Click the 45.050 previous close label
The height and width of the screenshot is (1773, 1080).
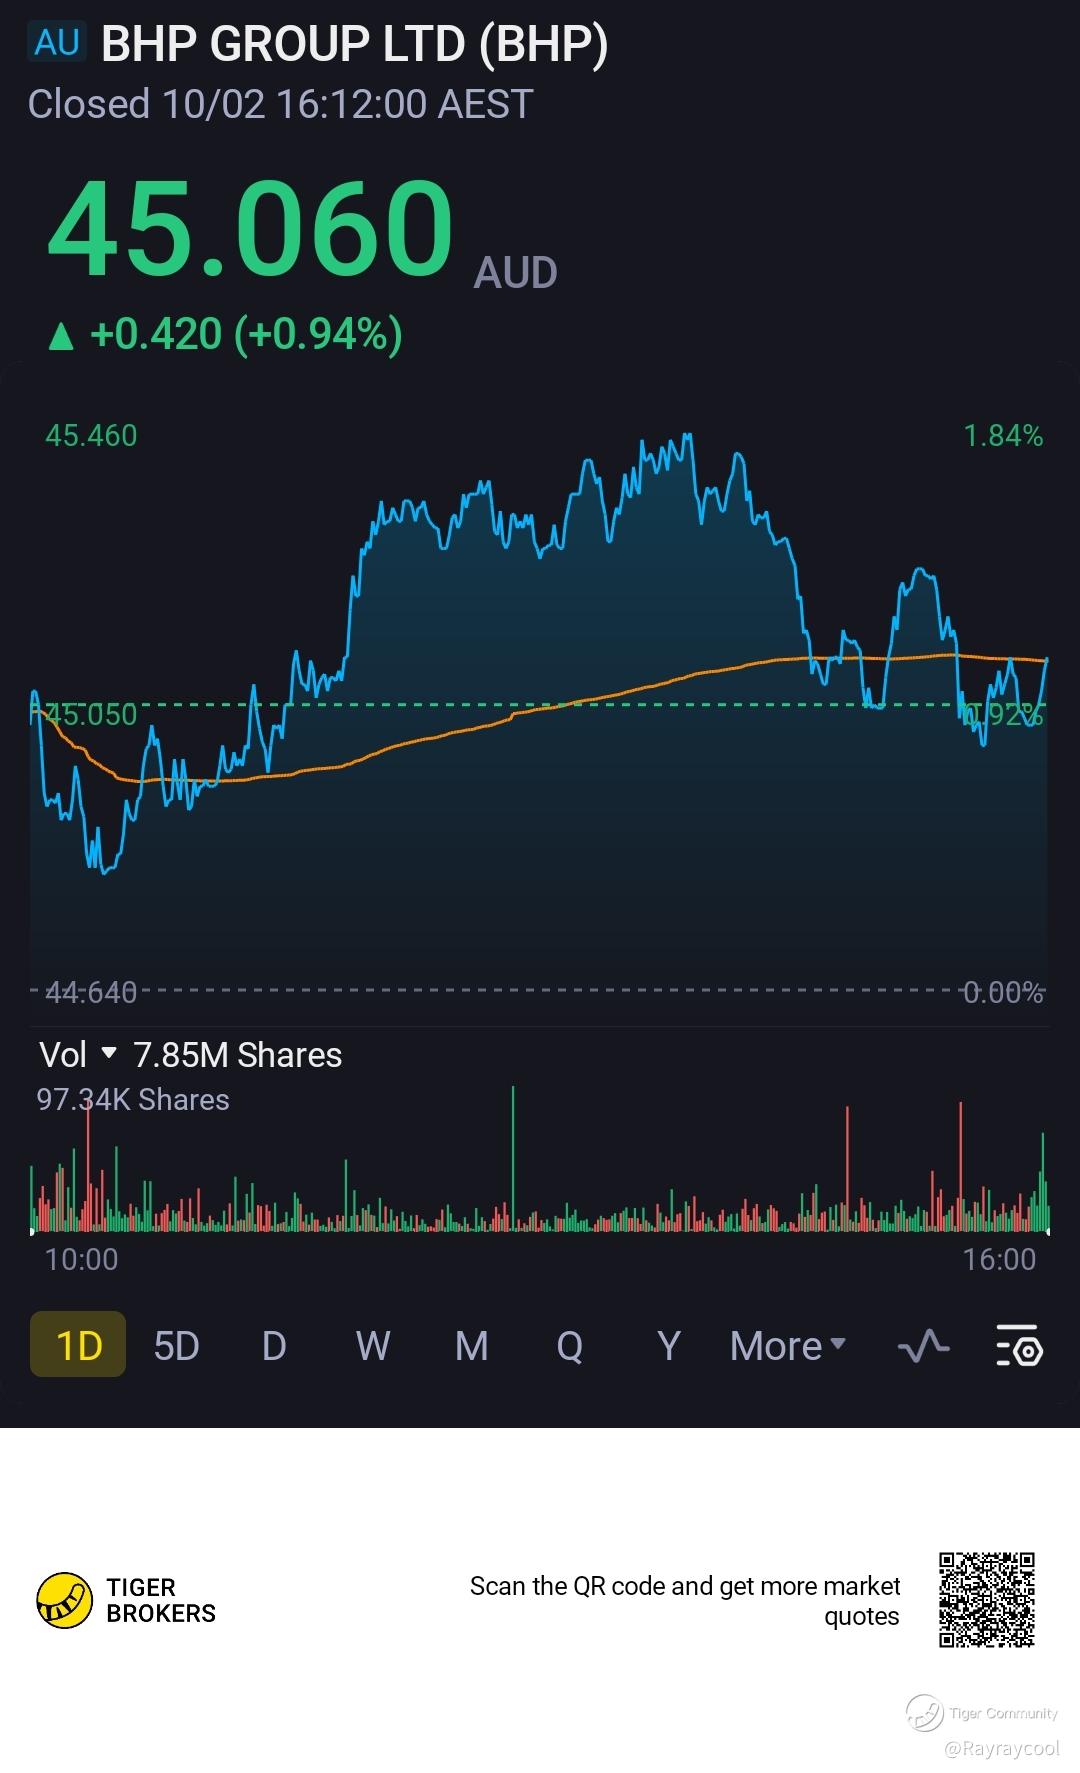[91, 714]
